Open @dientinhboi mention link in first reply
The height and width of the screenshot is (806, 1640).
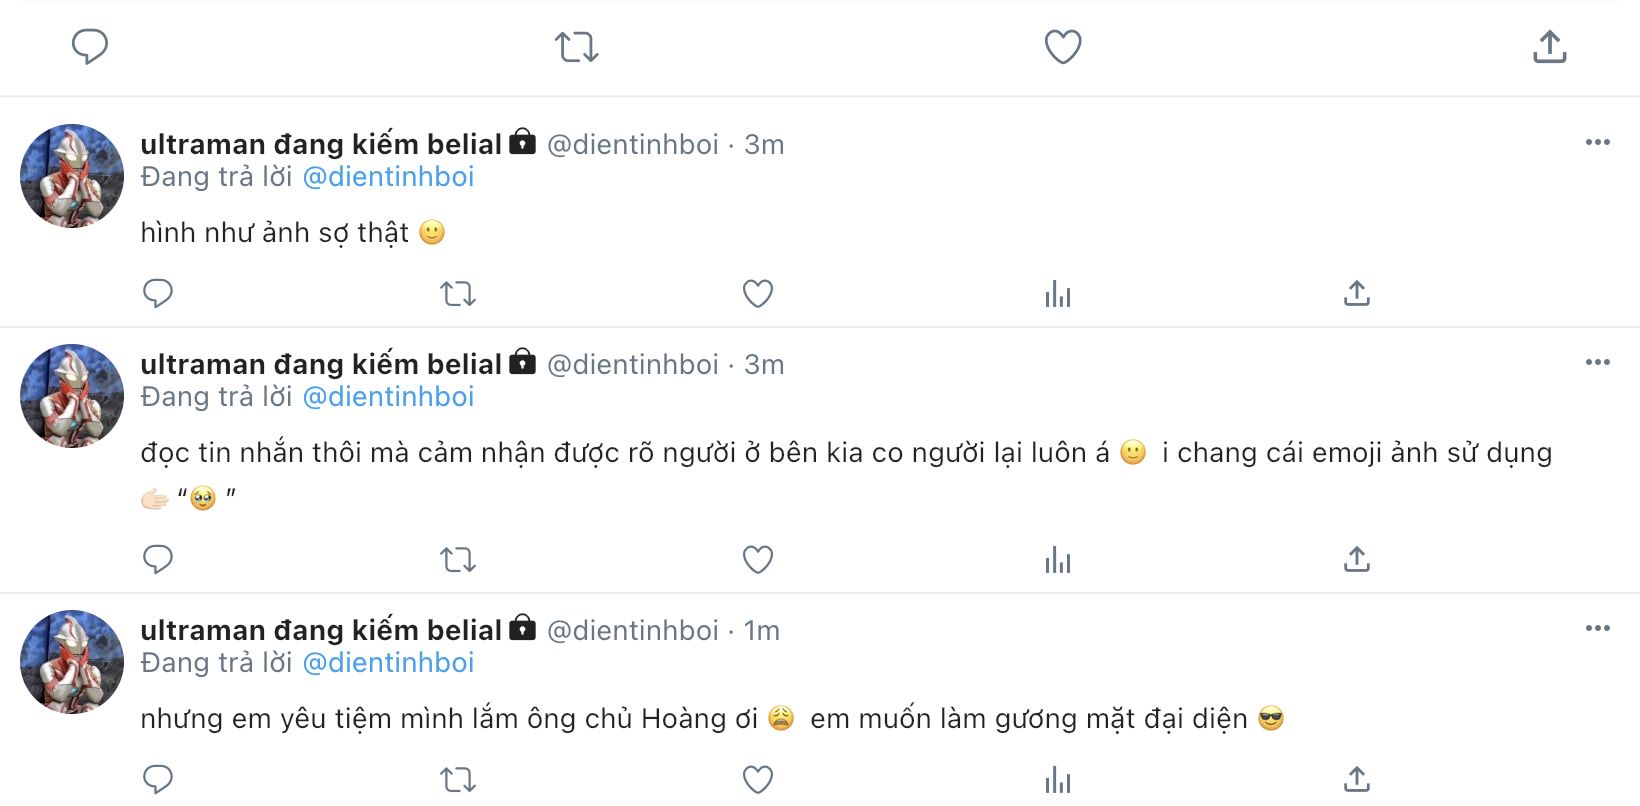tap(388, 177)
